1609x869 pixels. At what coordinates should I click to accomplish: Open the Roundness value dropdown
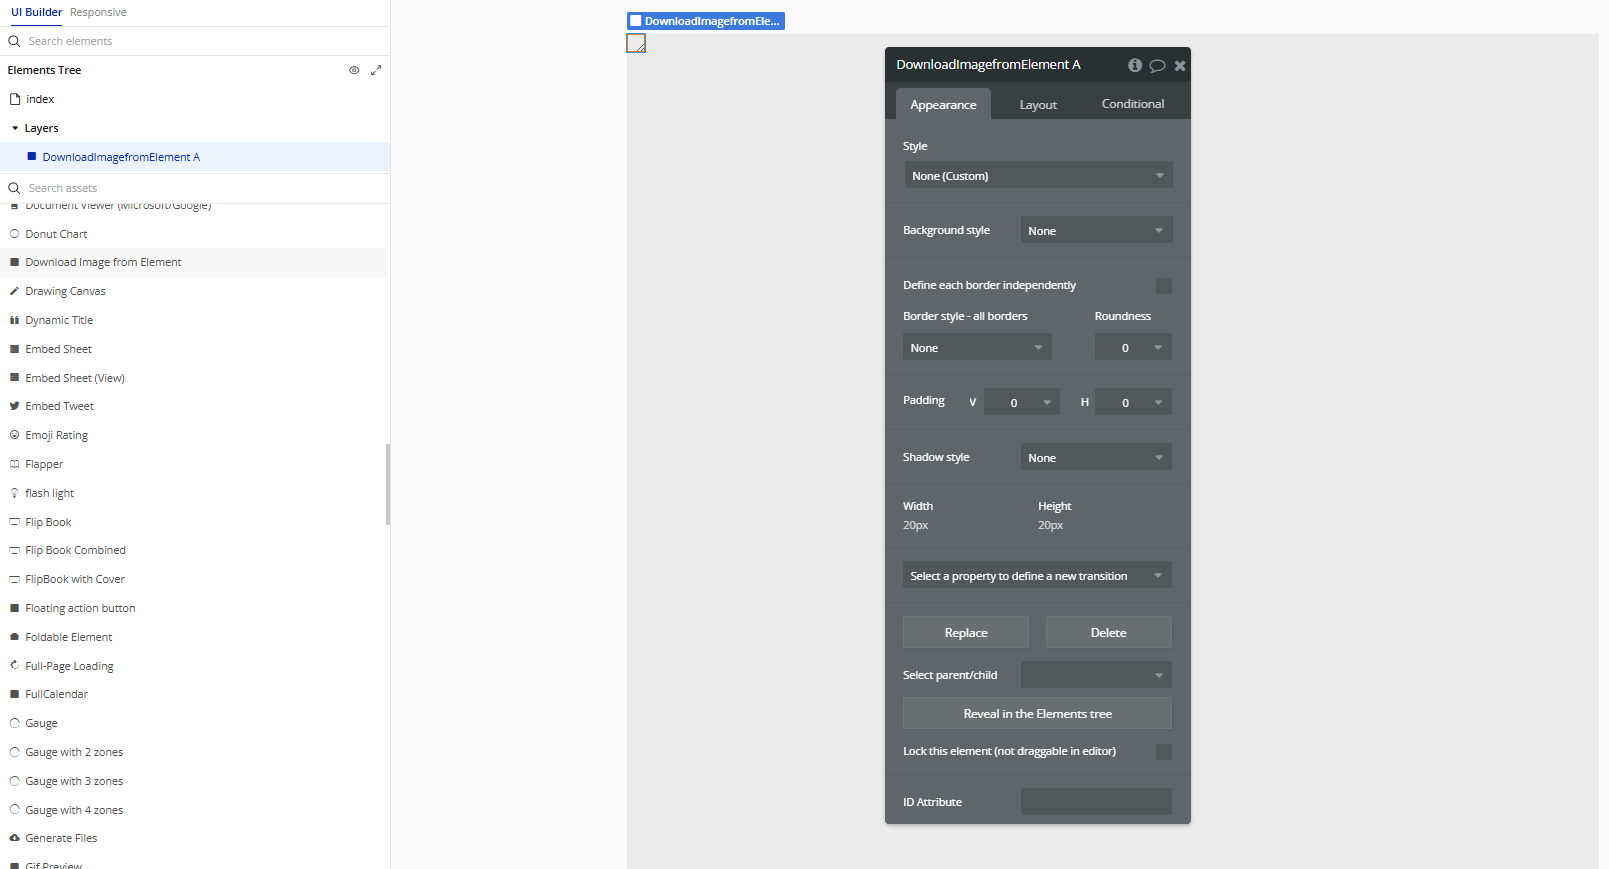coord(1133,347)
